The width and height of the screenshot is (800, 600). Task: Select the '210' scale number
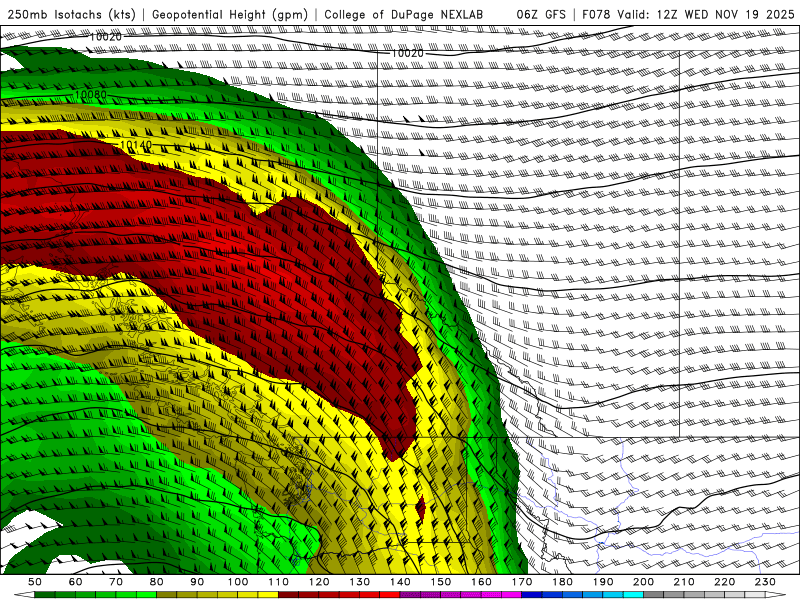tap(684, 582)
